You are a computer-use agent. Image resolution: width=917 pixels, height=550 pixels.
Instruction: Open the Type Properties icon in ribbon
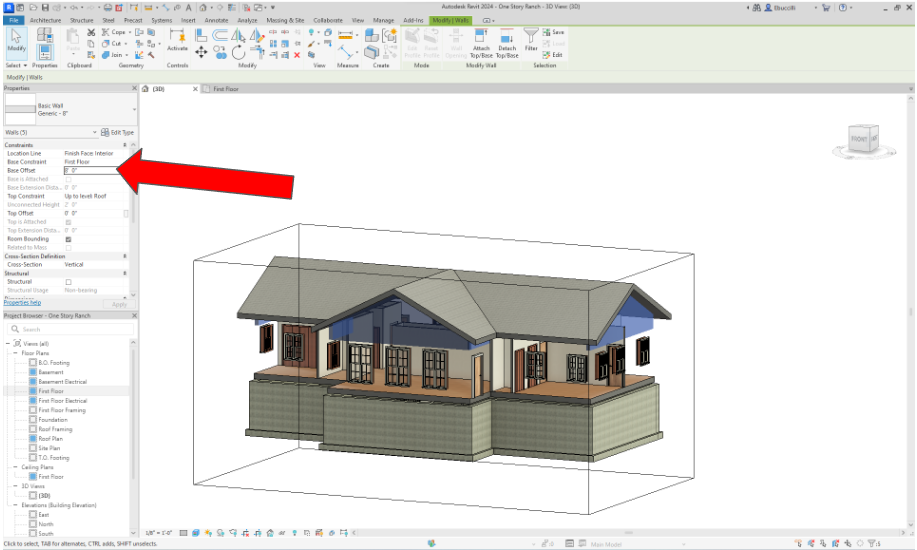coord(45,35)
